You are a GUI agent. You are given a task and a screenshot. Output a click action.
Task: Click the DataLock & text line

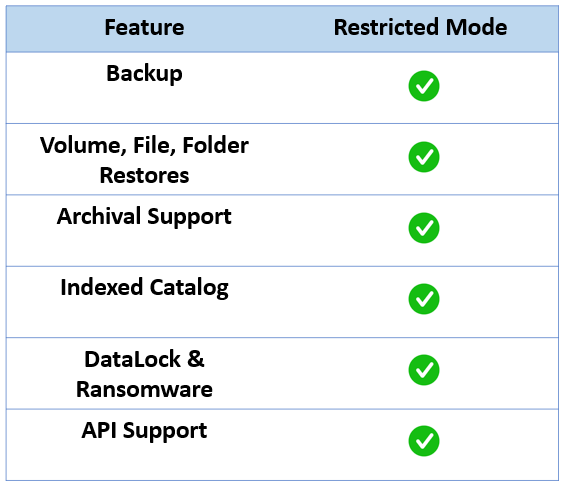pyautogui.click(x=144, y=359)
